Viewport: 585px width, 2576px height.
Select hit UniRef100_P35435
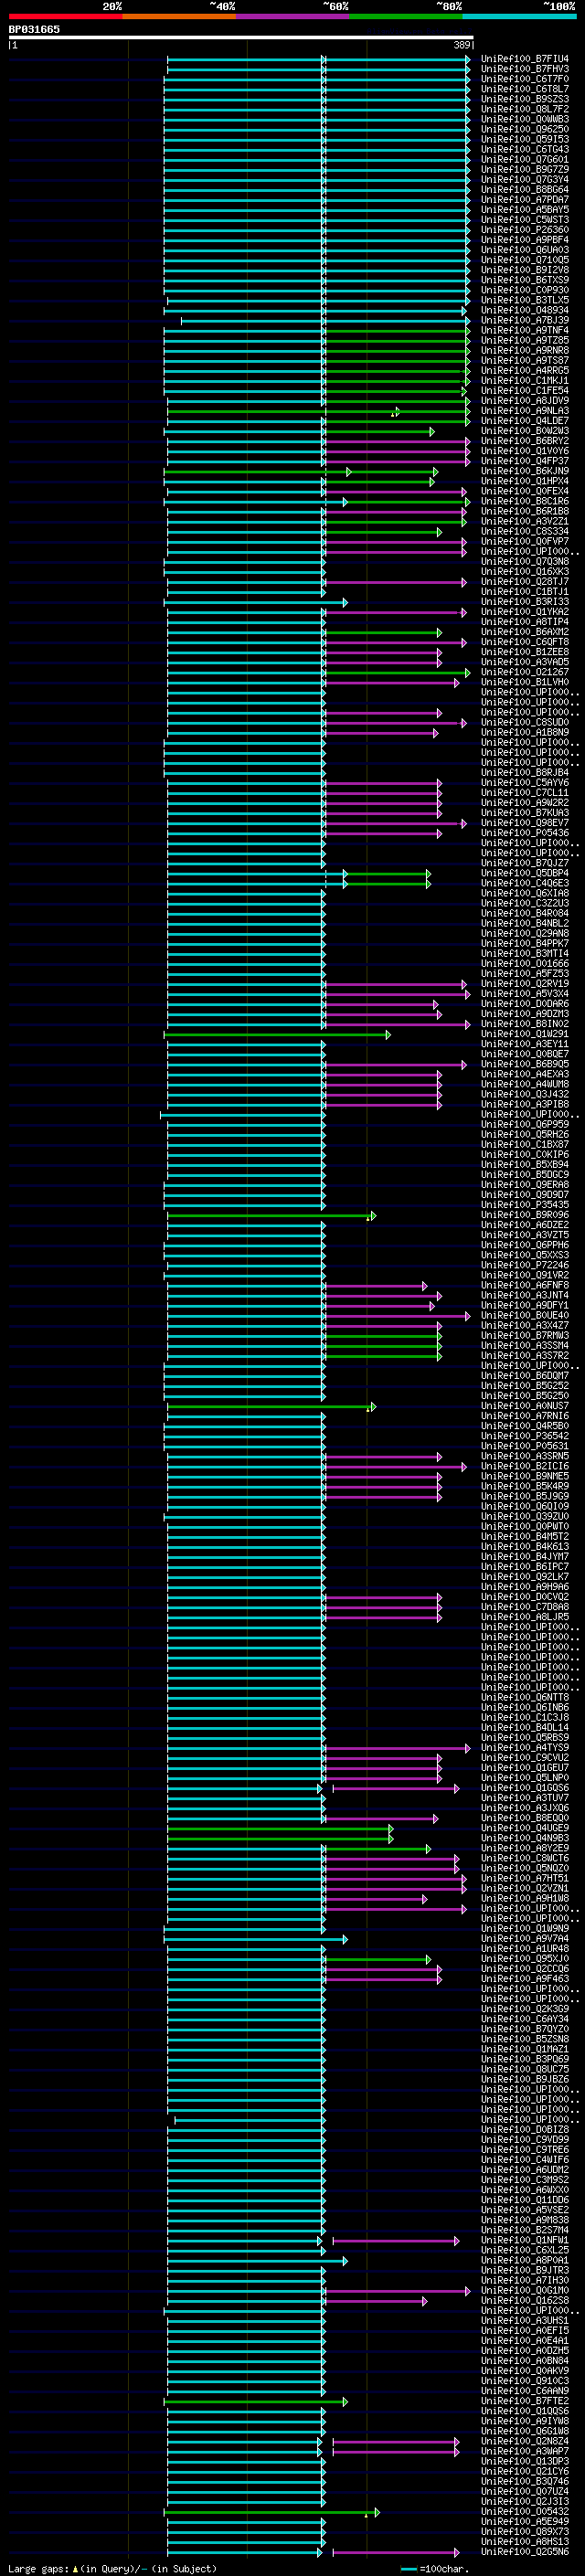coord(524,1205)
